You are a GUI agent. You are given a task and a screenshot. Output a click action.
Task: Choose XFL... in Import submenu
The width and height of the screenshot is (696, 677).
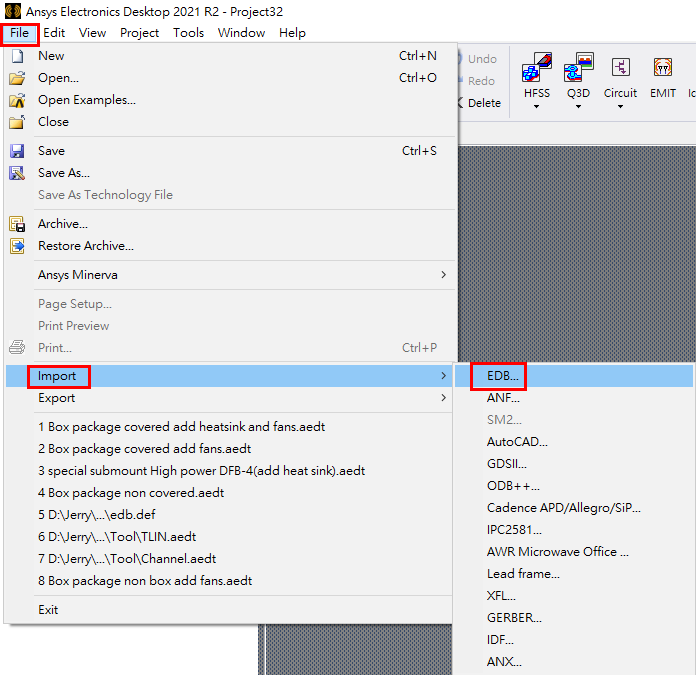pyautogui.click(x=573, y=596)
